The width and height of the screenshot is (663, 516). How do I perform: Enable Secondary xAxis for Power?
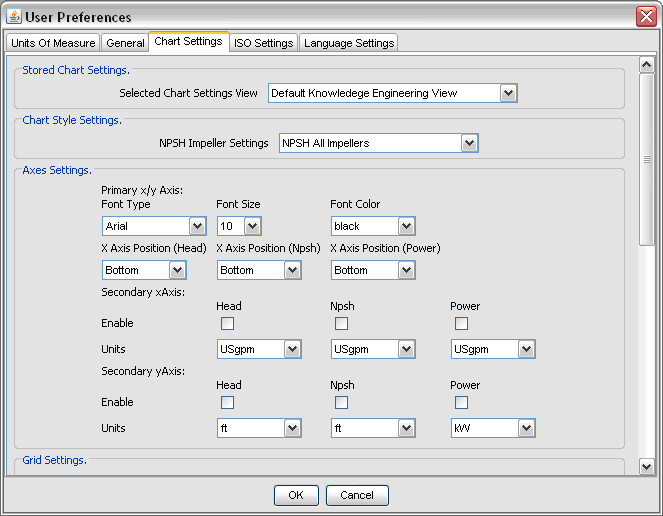click(x=461, y=323)
